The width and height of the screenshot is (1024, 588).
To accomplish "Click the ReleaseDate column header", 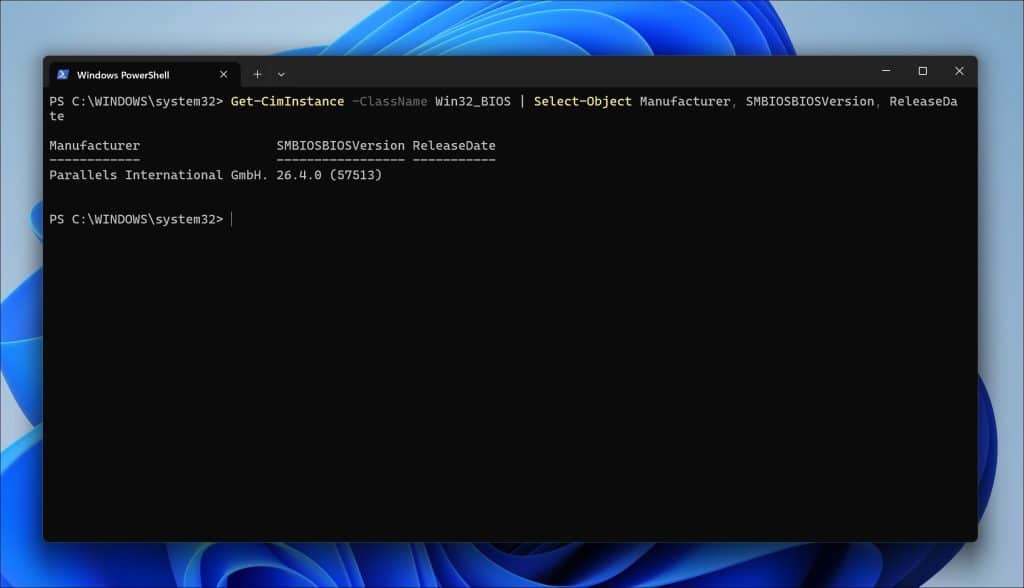I will [454, 146].
